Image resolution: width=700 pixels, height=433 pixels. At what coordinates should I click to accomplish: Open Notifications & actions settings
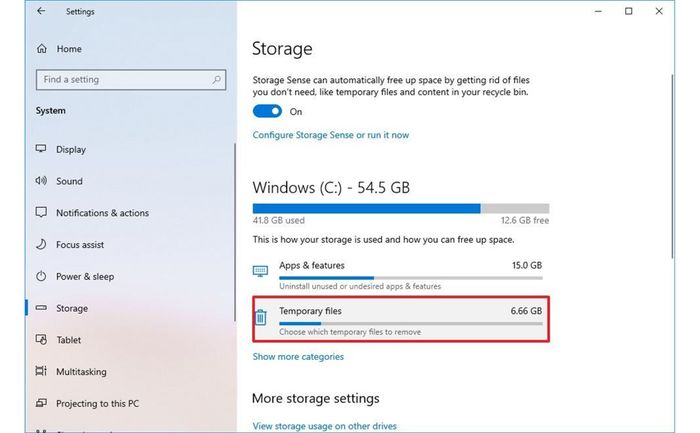coord(102,213)
